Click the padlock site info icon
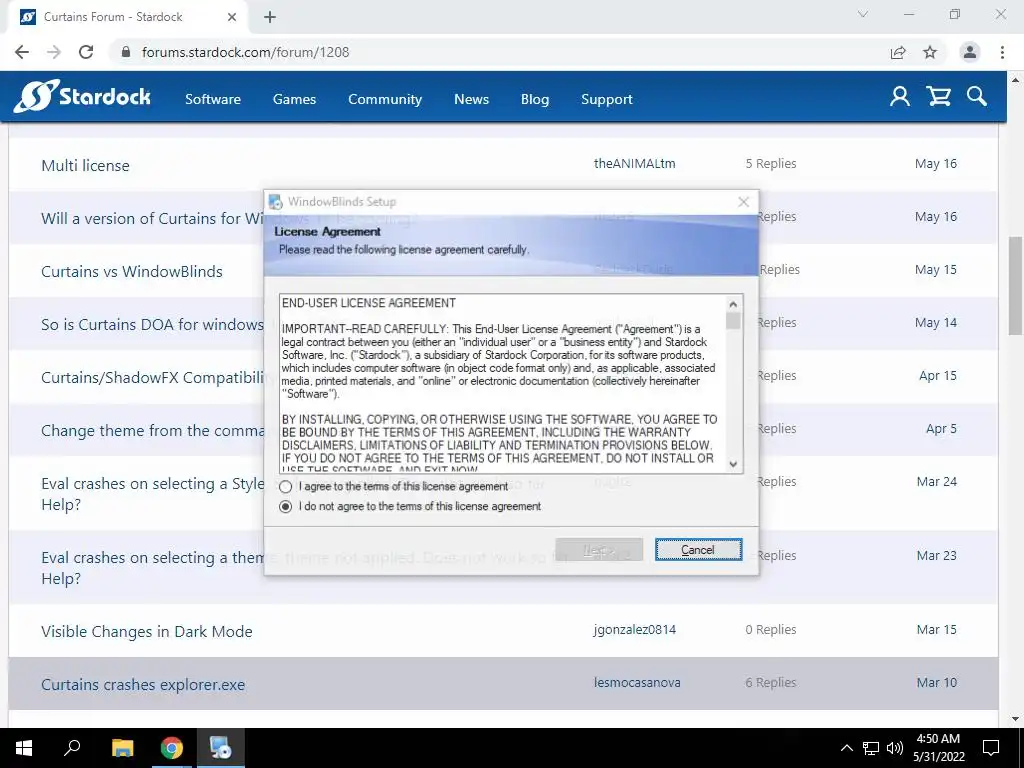 [126, 52]
